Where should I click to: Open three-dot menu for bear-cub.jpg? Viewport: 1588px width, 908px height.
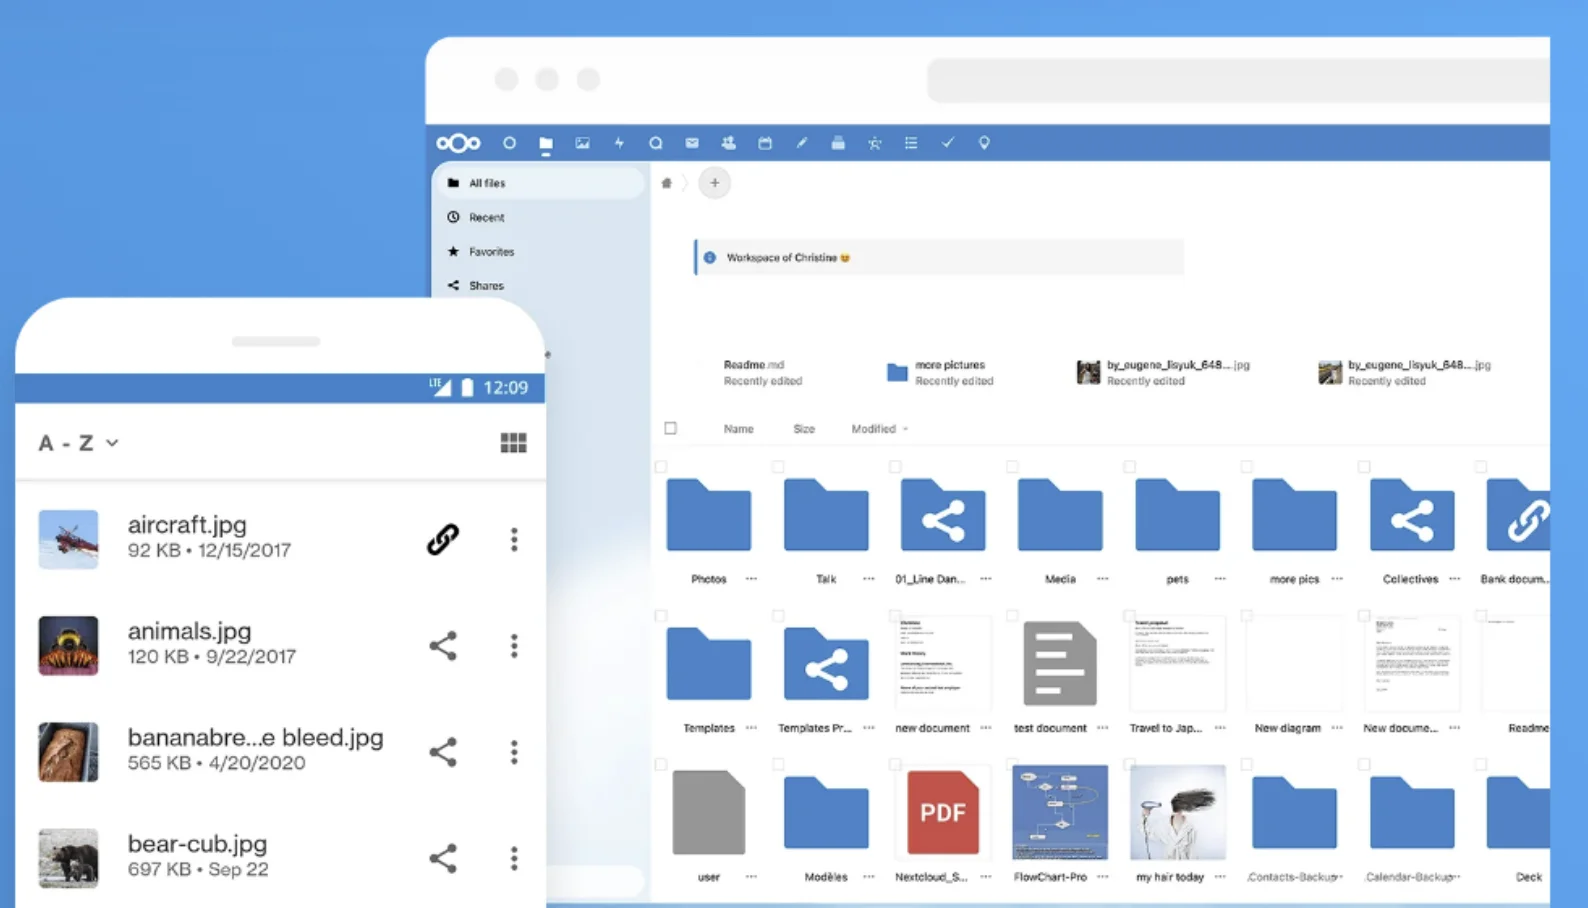tap(514, 858)
